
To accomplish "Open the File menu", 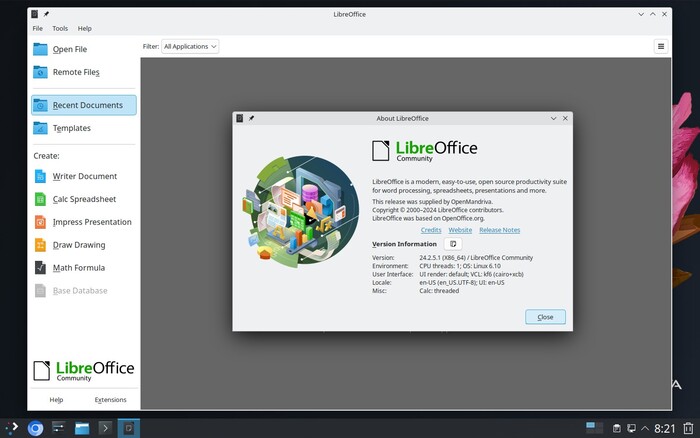I will pyautogui.click(x=38, y=28).
